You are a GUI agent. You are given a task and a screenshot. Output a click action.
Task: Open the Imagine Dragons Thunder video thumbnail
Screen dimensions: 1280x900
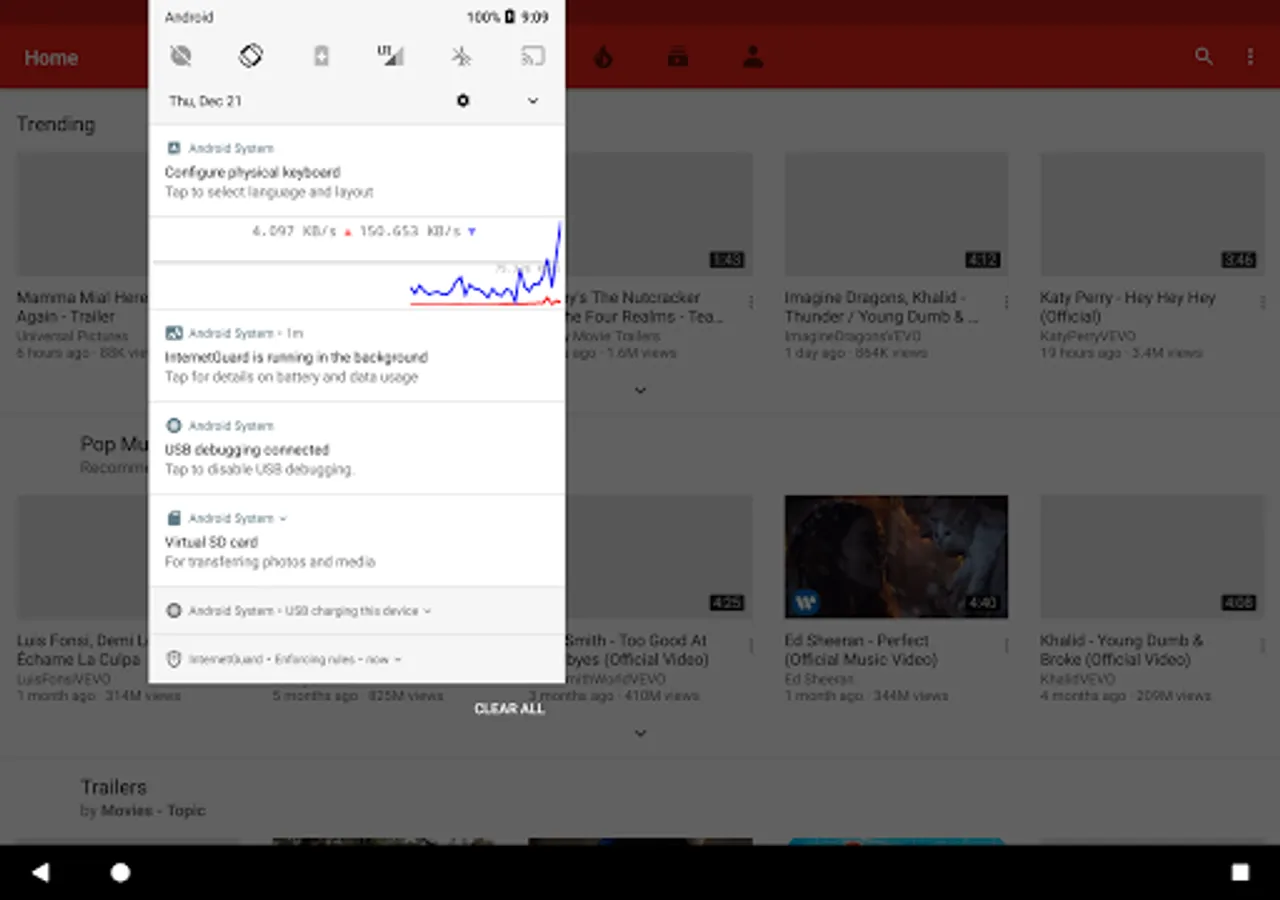pos(896,214)
